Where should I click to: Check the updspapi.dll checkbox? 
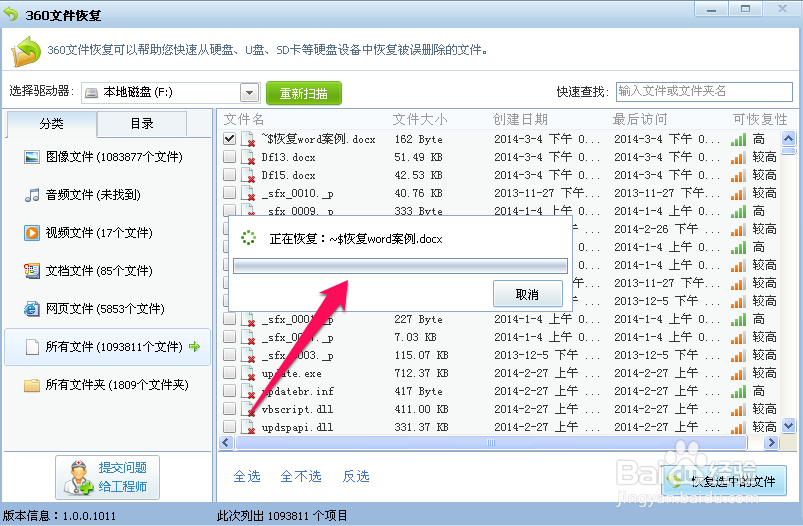click(x=229, y=426)
